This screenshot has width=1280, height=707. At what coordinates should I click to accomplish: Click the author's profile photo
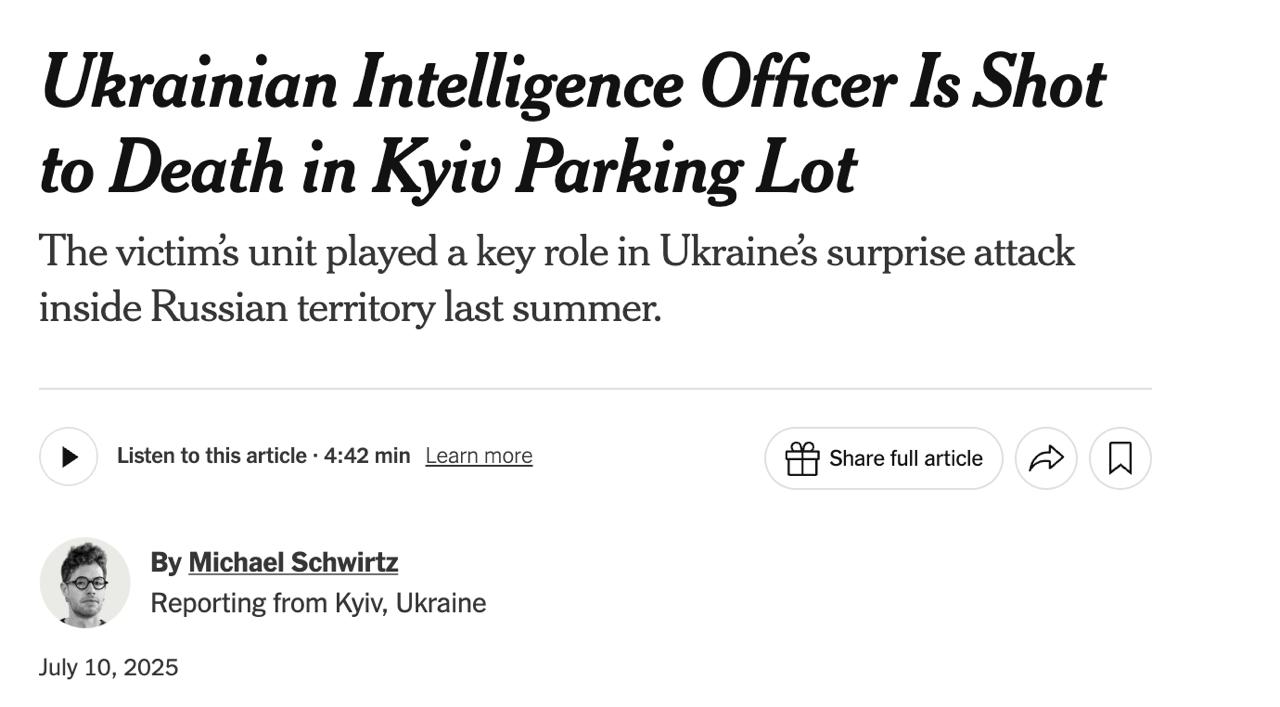pos(85,583)
